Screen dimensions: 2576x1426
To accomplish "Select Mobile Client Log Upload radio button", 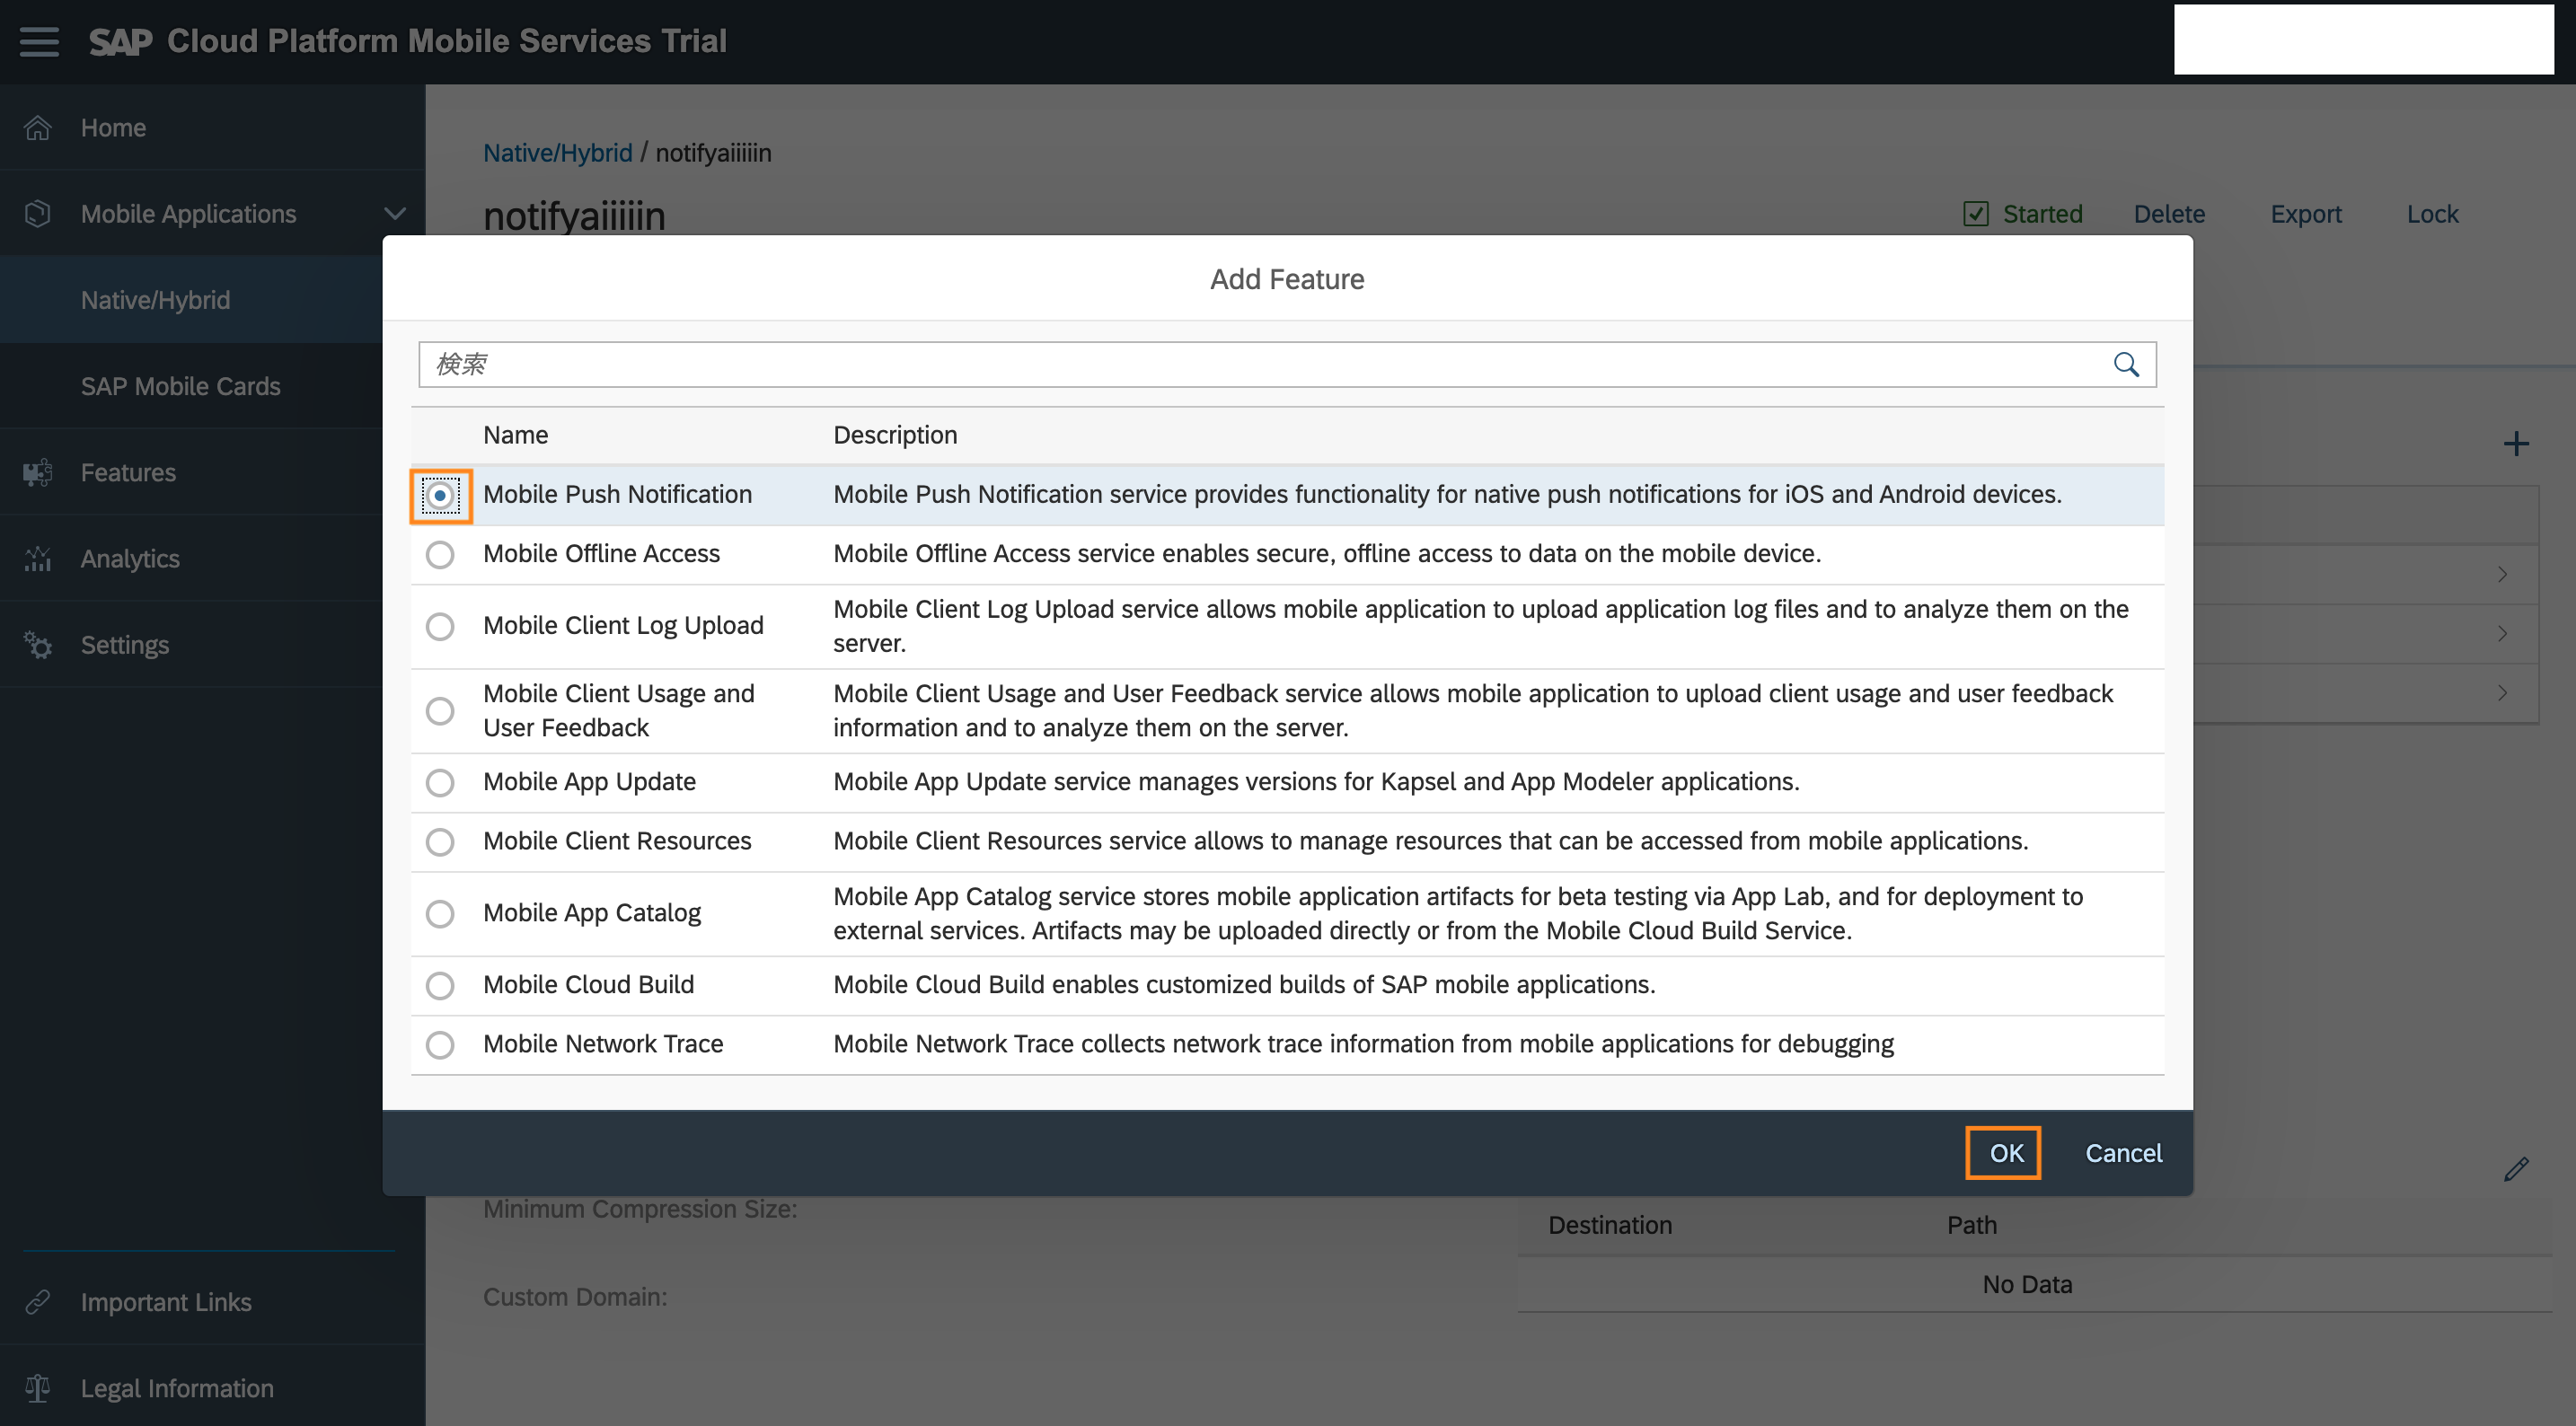I will click(x=440, y=627).
